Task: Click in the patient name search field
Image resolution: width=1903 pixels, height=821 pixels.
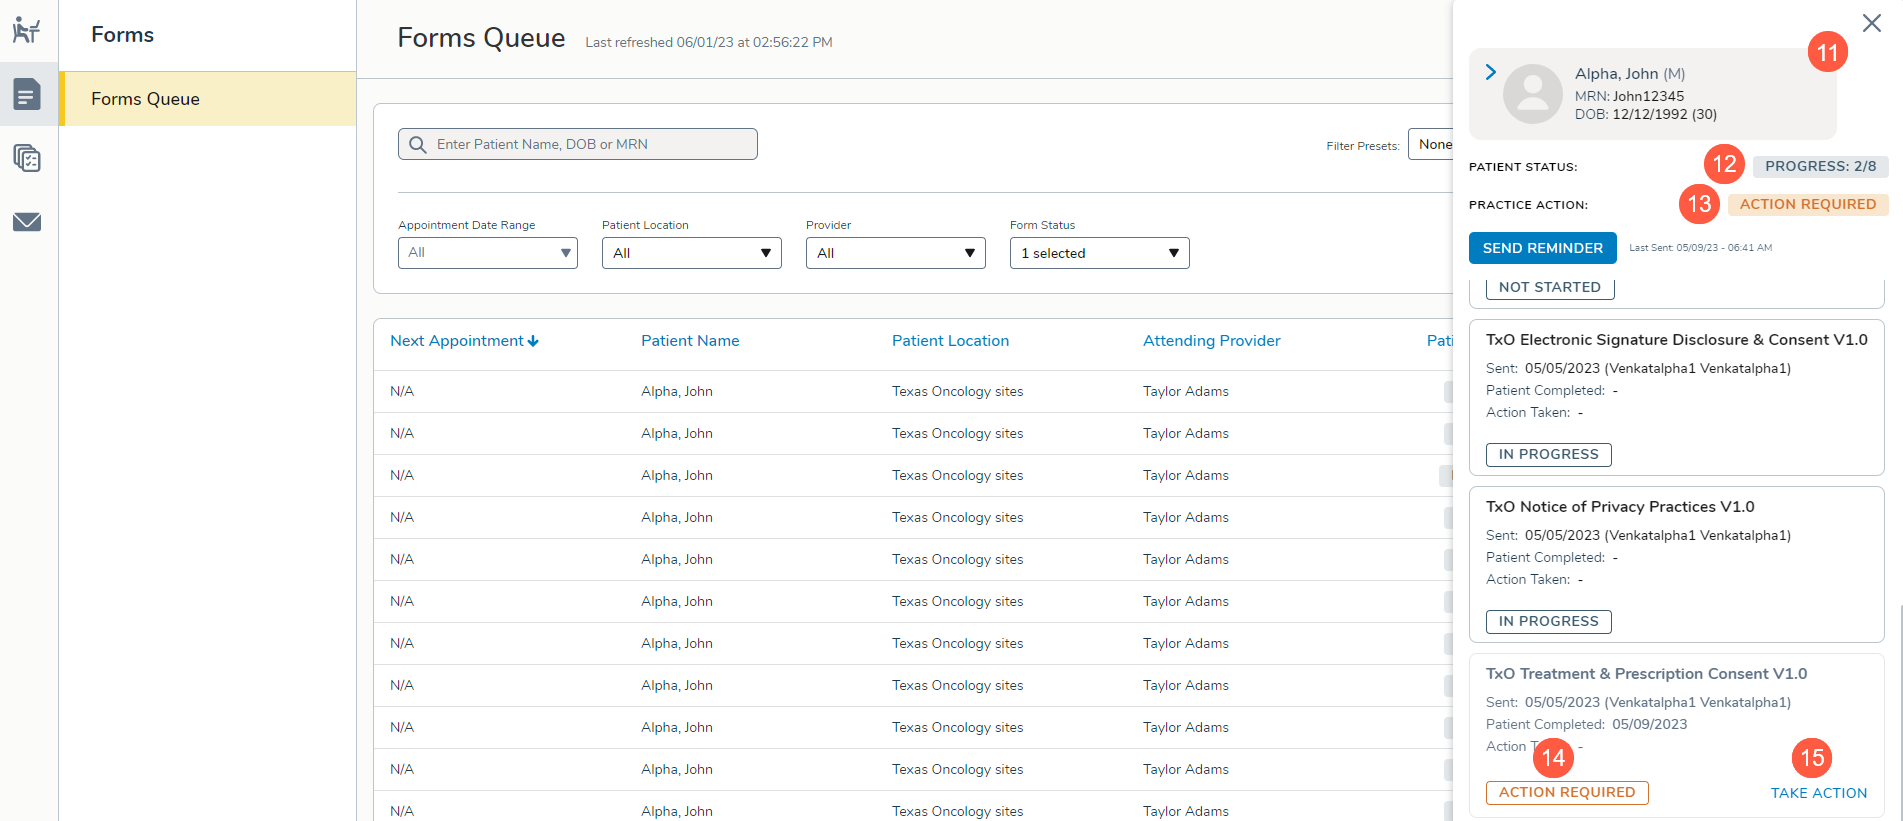Action: pos(578,144)
